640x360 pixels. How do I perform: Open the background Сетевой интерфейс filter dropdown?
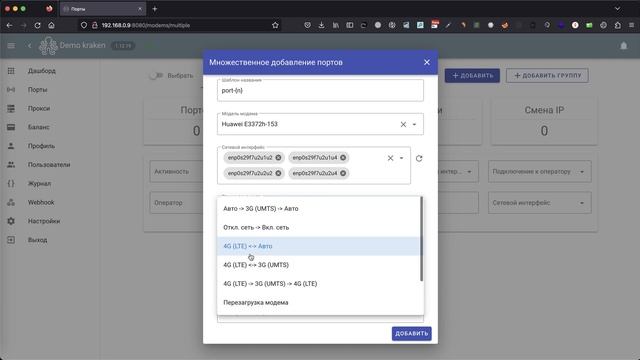click(x=540, y=203)
